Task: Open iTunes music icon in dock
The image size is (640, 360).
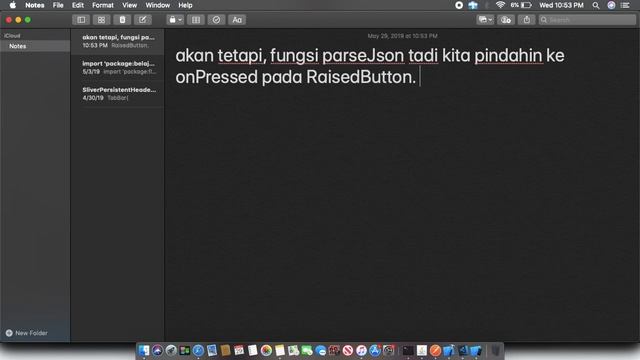Action: tap(361, 350)
